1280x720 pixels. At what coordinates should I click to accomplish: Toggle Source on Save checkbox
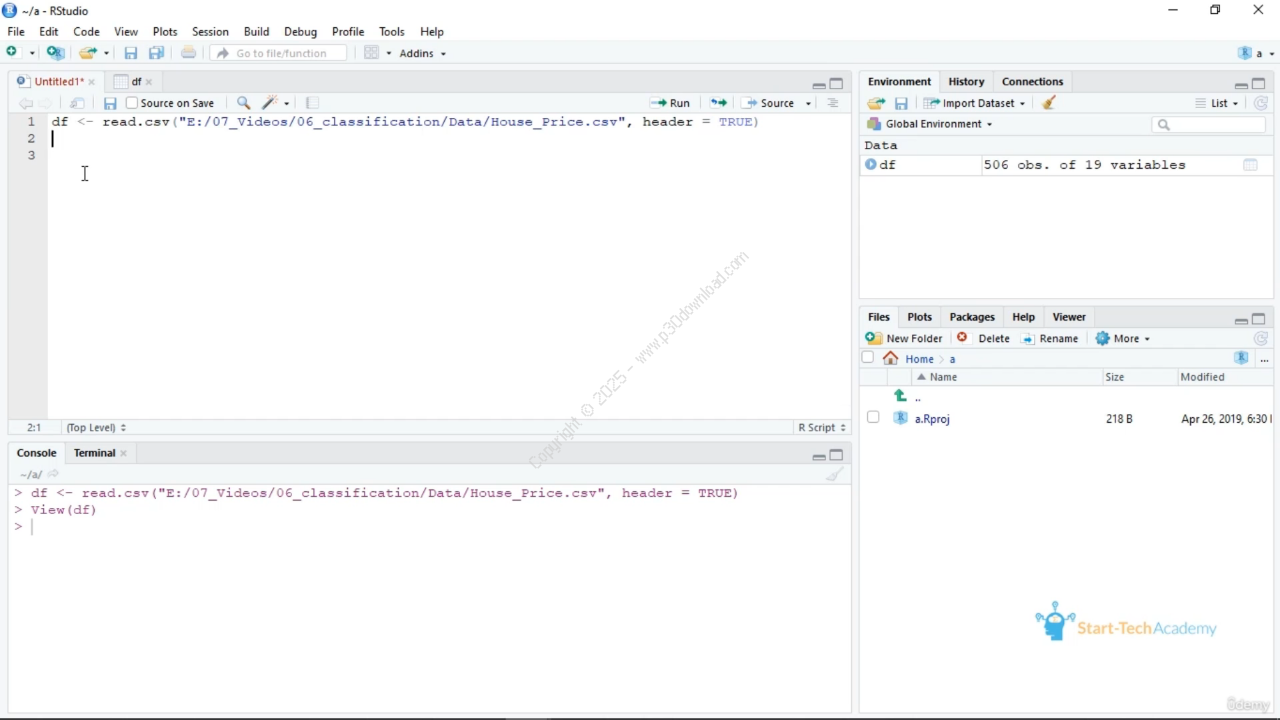pyautogui.click(x=132, y=103)
